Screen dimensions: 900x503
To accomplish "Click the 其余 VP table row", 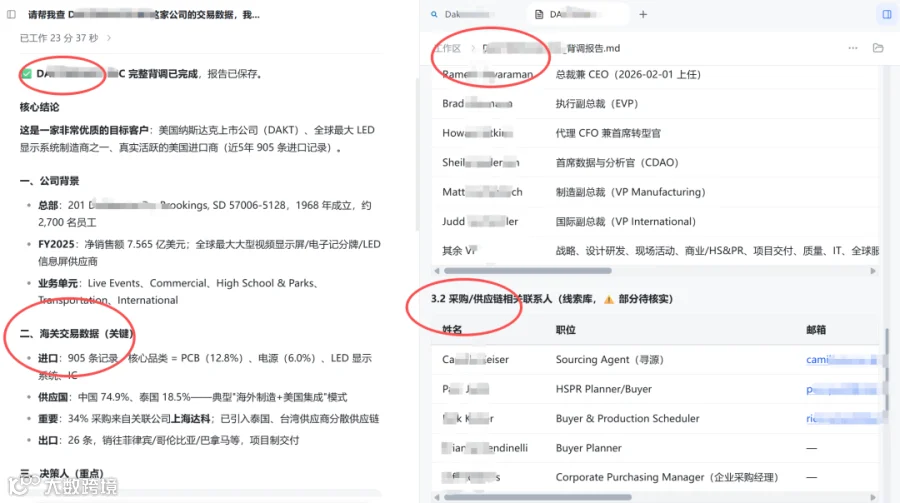I will 655,250.
